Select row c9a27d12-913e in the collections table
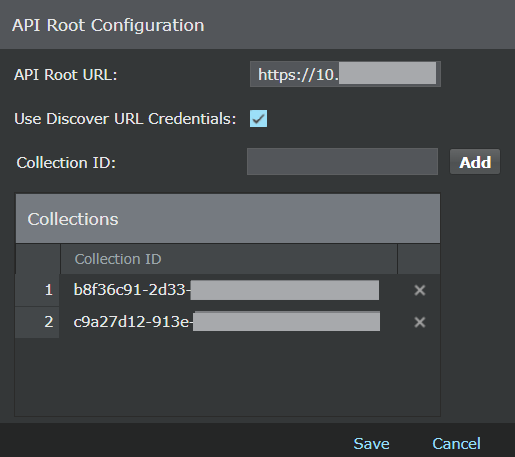The width and height of the screenshot is (515, 457). tap(228, 322)
